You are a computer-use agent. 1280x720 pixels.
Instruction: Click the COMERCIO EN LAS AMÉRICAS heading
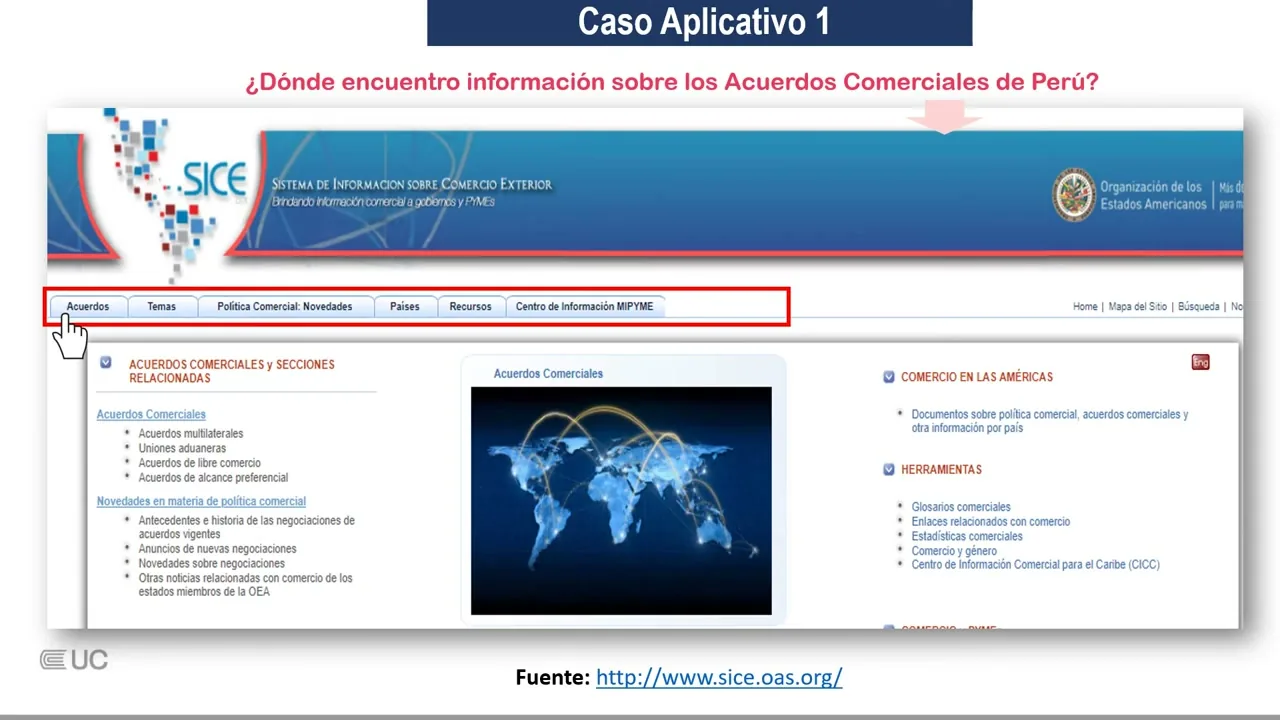(x=977, y=377)
